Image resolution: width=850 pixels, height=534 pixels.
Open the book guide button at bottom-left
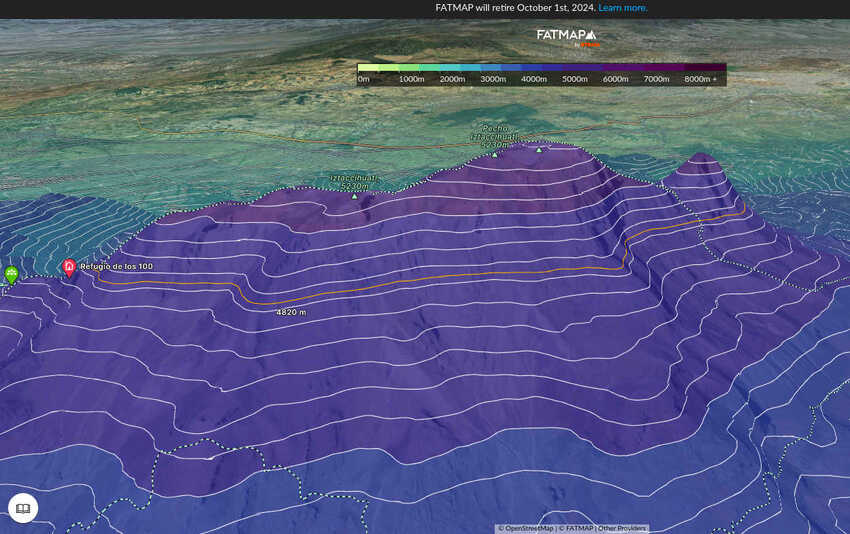pos(23,508)
